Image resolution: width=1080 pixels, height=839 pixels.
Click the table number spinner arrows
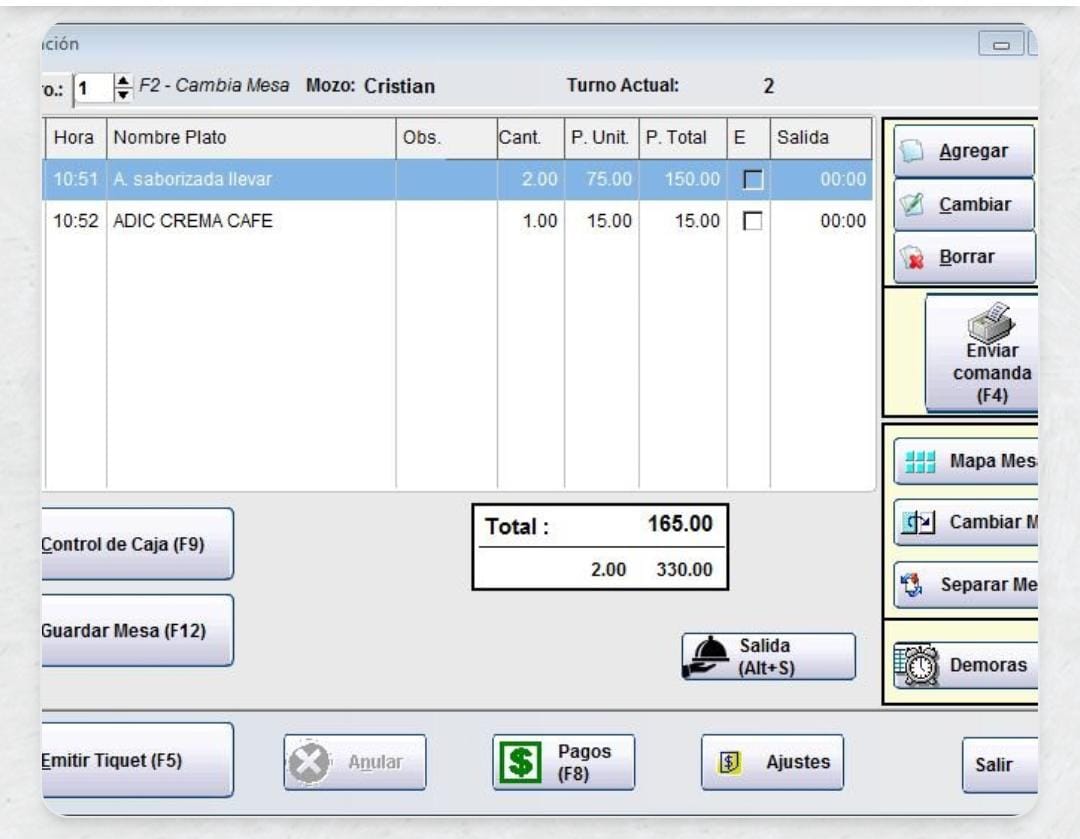point(123,87)
